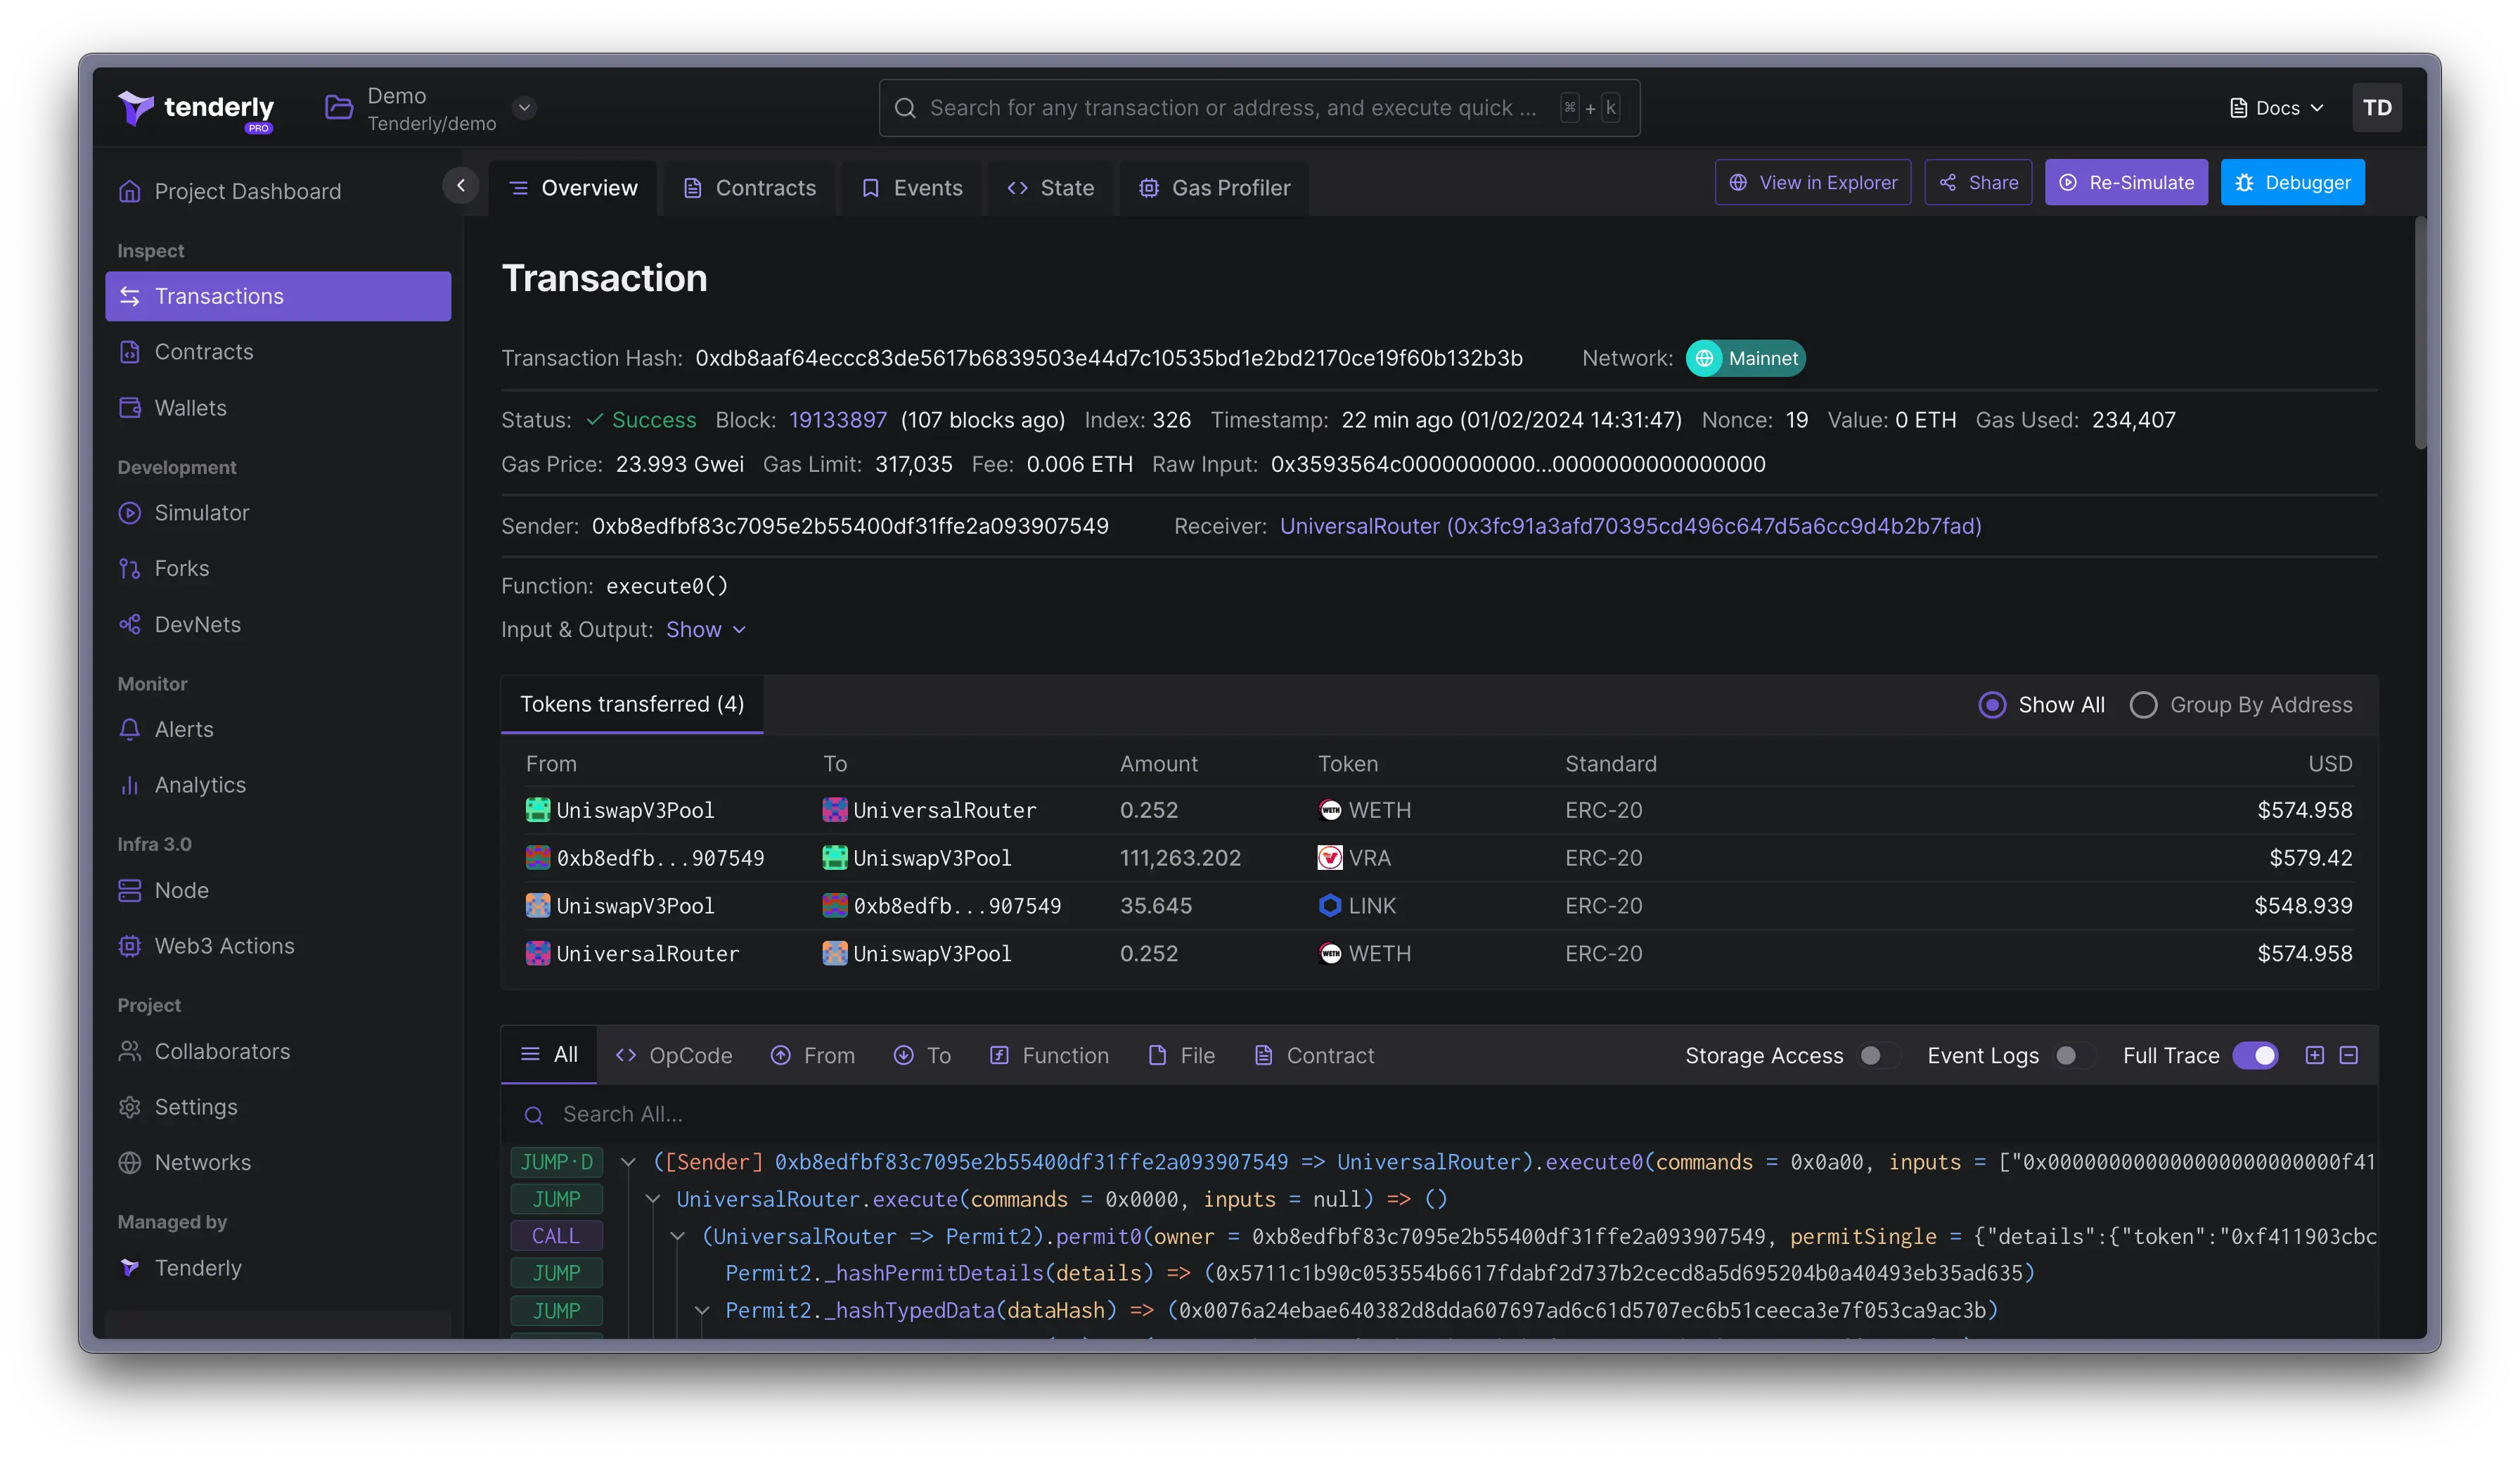The height and width of the screenshot is (1457, 2520).
Task: Open Web3 Actions in the sidebar
Action: coord(206,946)
